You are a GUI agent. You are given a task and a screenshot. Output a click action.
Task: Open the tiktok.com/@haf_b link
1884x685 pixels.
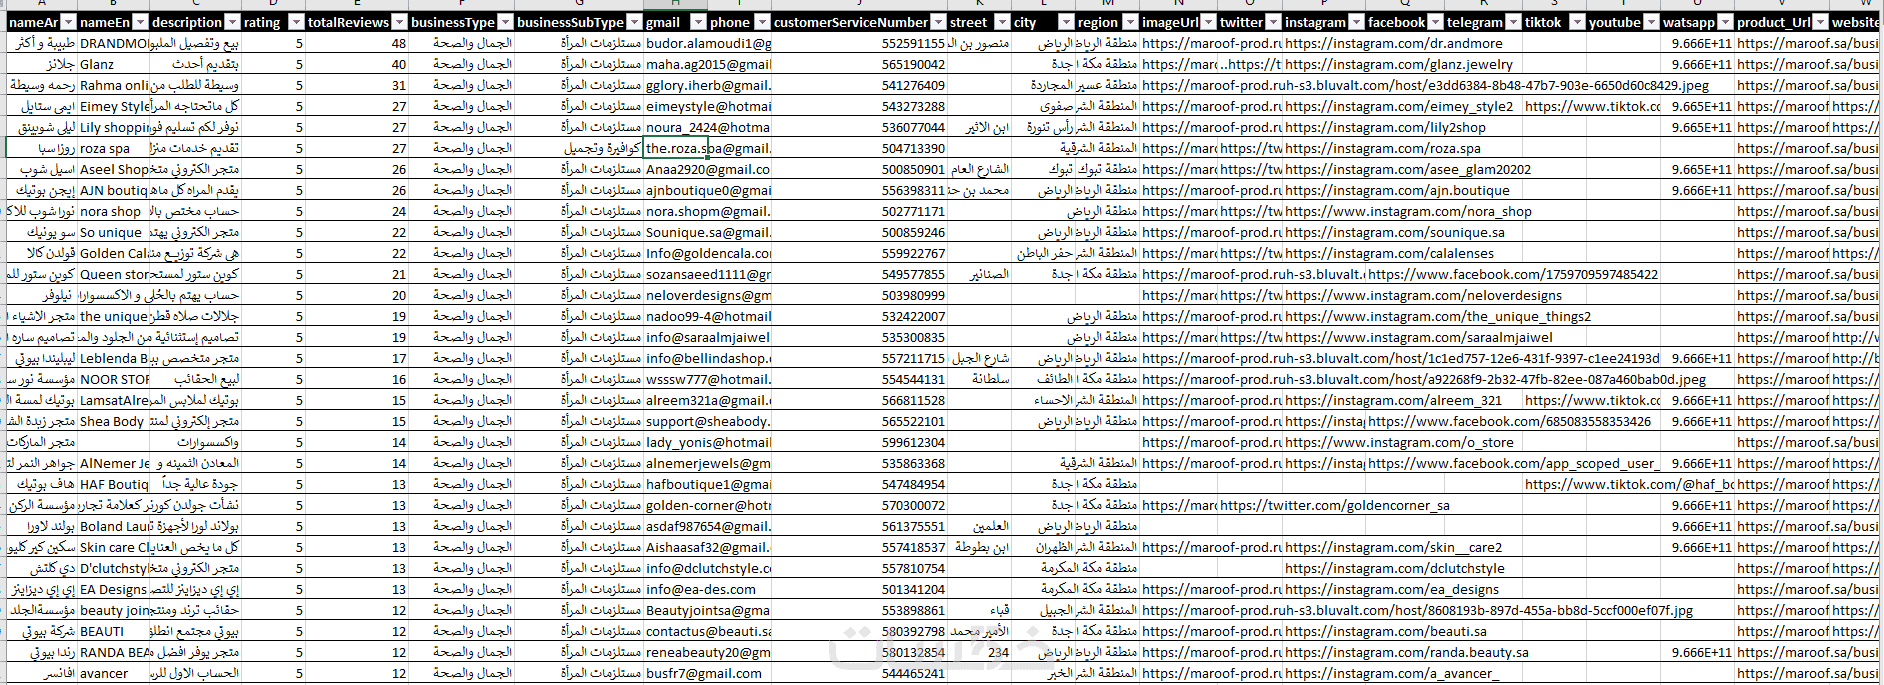tap(1630, 484)
